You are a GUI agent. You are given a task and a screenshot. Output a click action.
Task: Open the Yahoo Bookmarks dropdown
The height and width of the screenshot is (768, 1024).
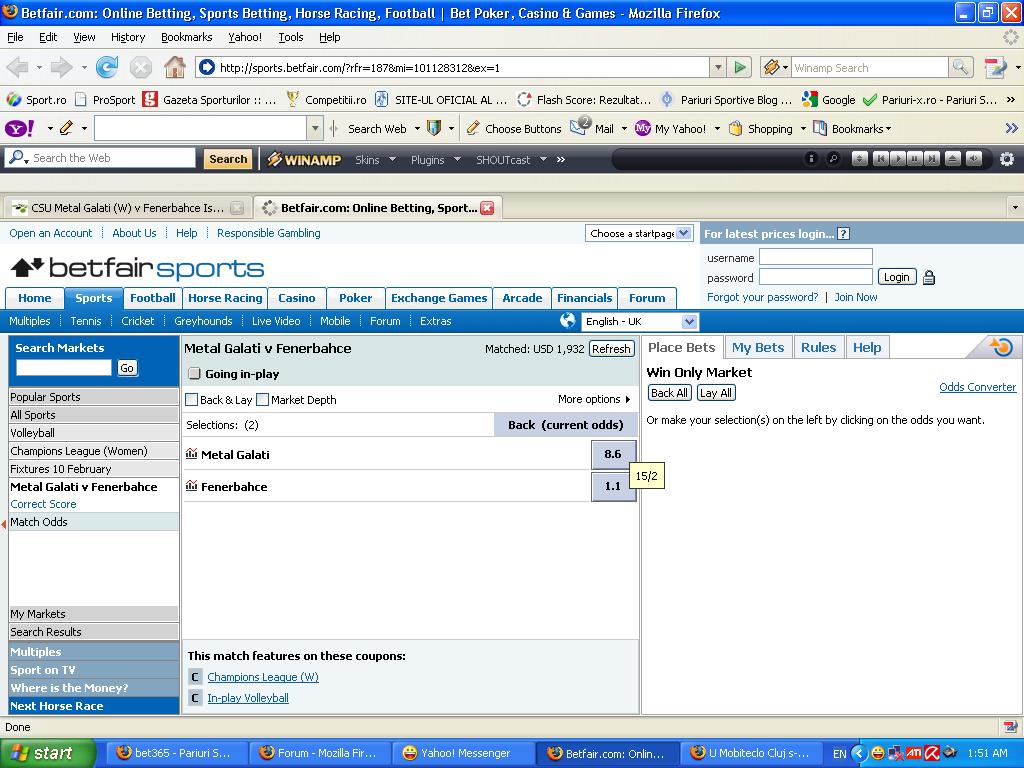[x=852, y=129]
